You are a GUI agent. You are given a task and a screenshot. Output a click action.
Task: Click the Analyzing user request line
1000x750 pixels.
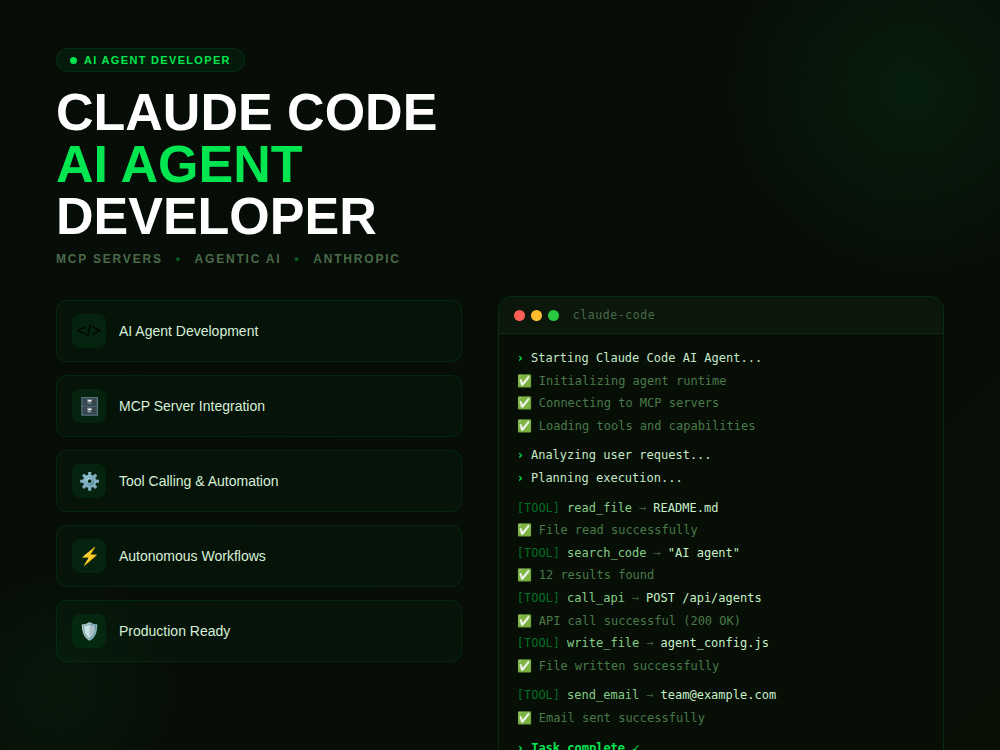click(x=614, y=455)
